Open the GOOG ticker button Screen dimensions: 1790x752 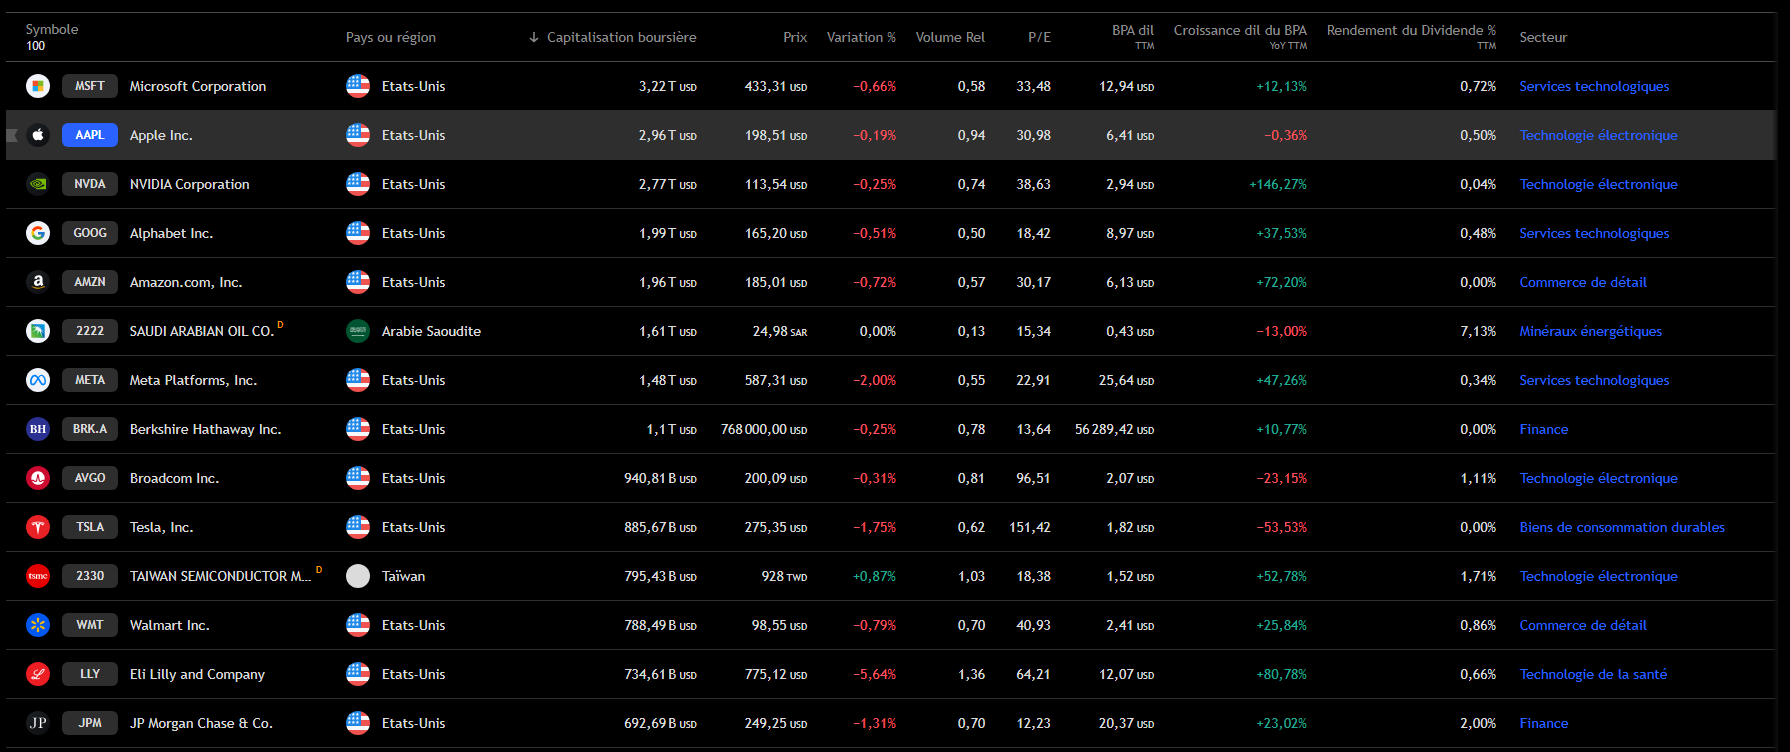(90, 233)
